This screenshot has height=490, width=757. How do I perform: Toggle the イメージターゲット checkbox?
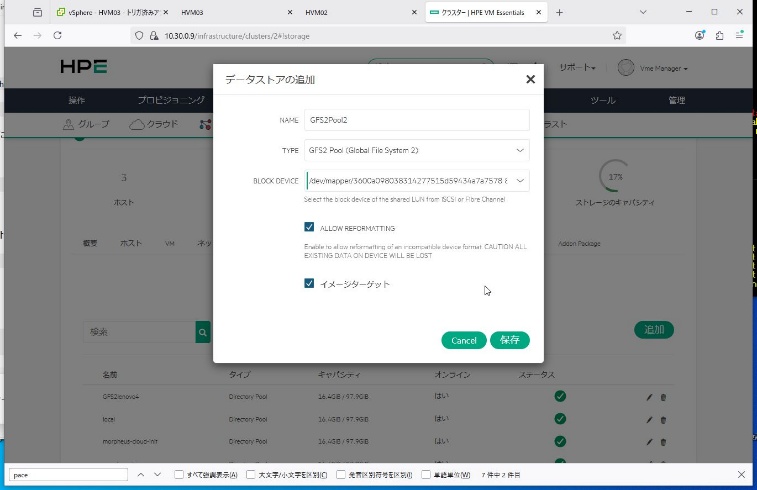click(x=310, y=284)
